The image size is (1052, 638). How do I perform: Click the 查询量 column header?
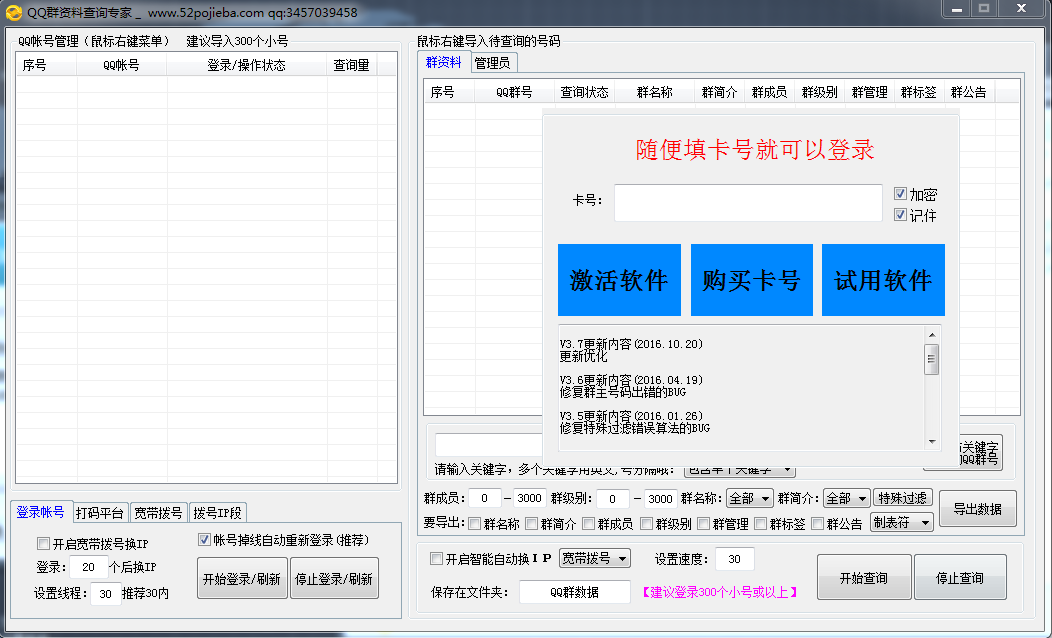(352, 65)
